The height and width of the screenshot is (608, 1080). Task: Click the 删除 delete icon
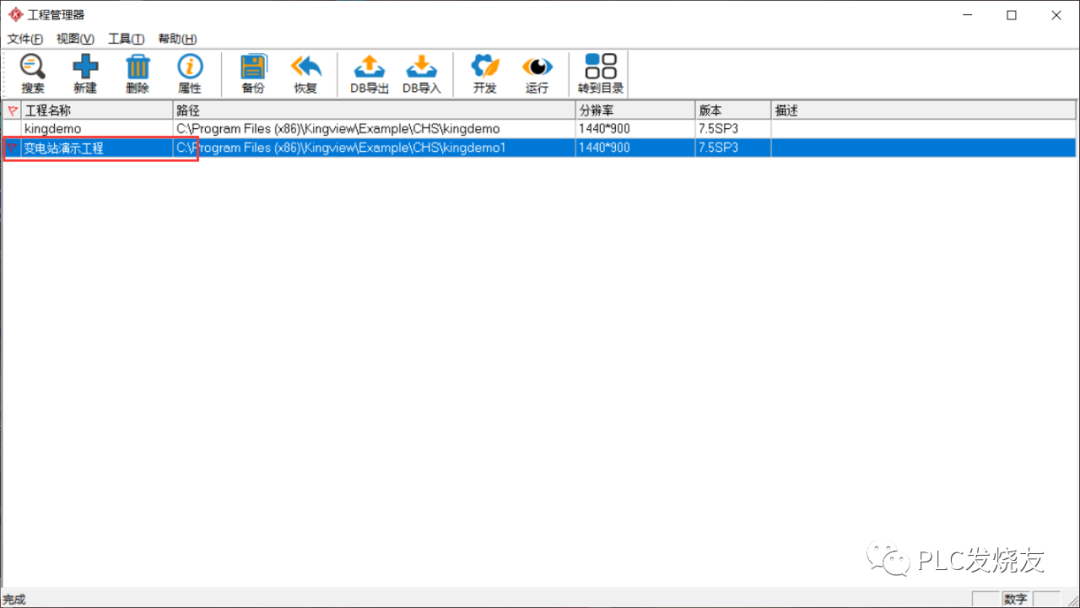point(137,72)
